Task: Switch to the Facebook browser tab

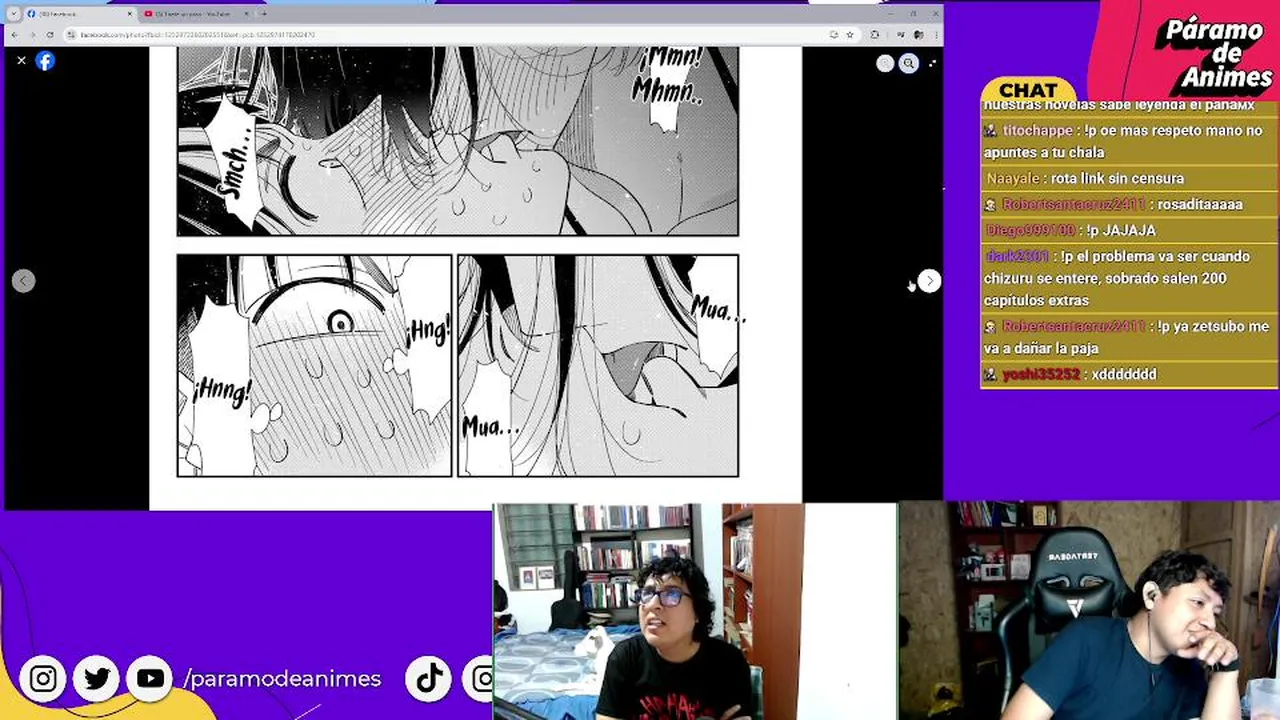Action: click(x=78, y=14)
